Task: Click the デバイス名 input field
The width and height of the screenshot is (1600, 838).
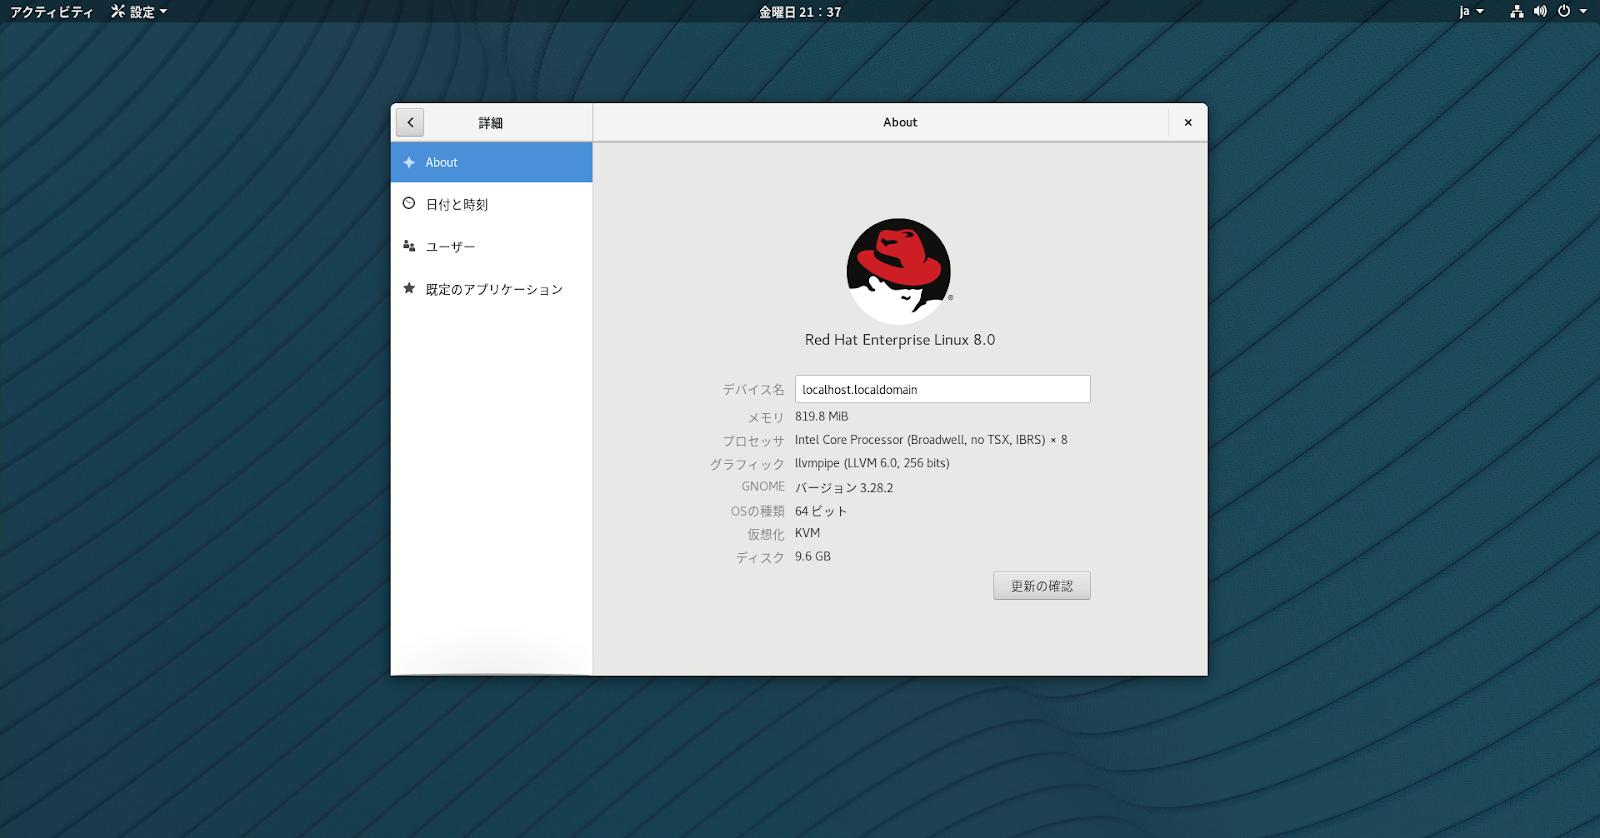Action: click(943, 389)
